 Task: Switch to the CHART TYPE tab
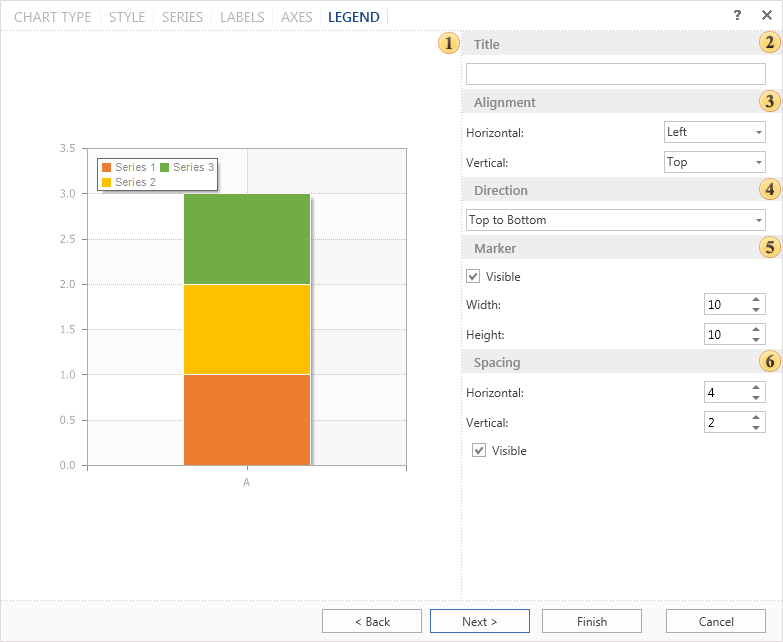tap(52, 17)
